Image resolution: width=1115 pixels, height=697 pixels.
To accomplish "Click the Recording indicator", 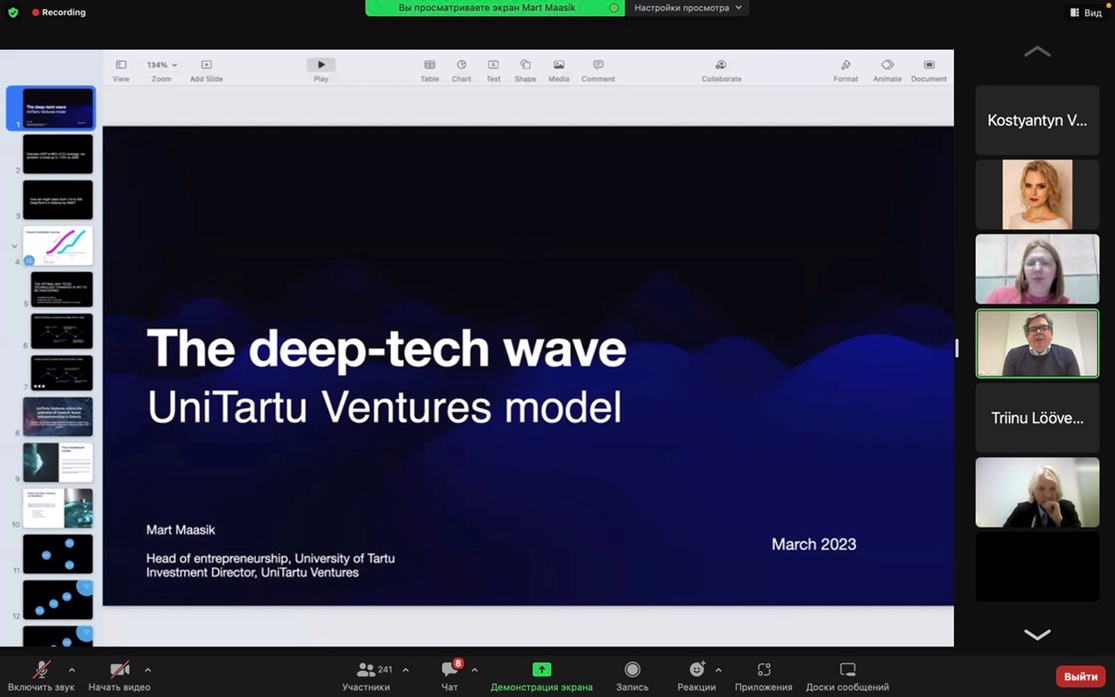I will click(58, 12).
